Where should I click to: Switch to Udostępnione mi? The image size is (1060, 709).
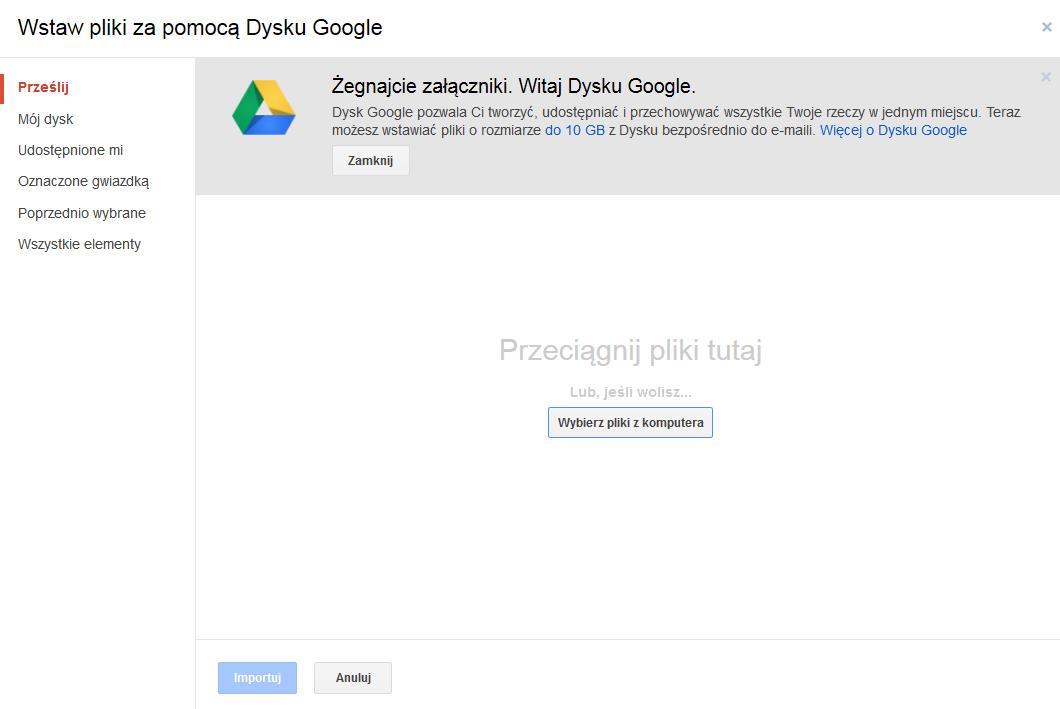click(x=70, y=150)
